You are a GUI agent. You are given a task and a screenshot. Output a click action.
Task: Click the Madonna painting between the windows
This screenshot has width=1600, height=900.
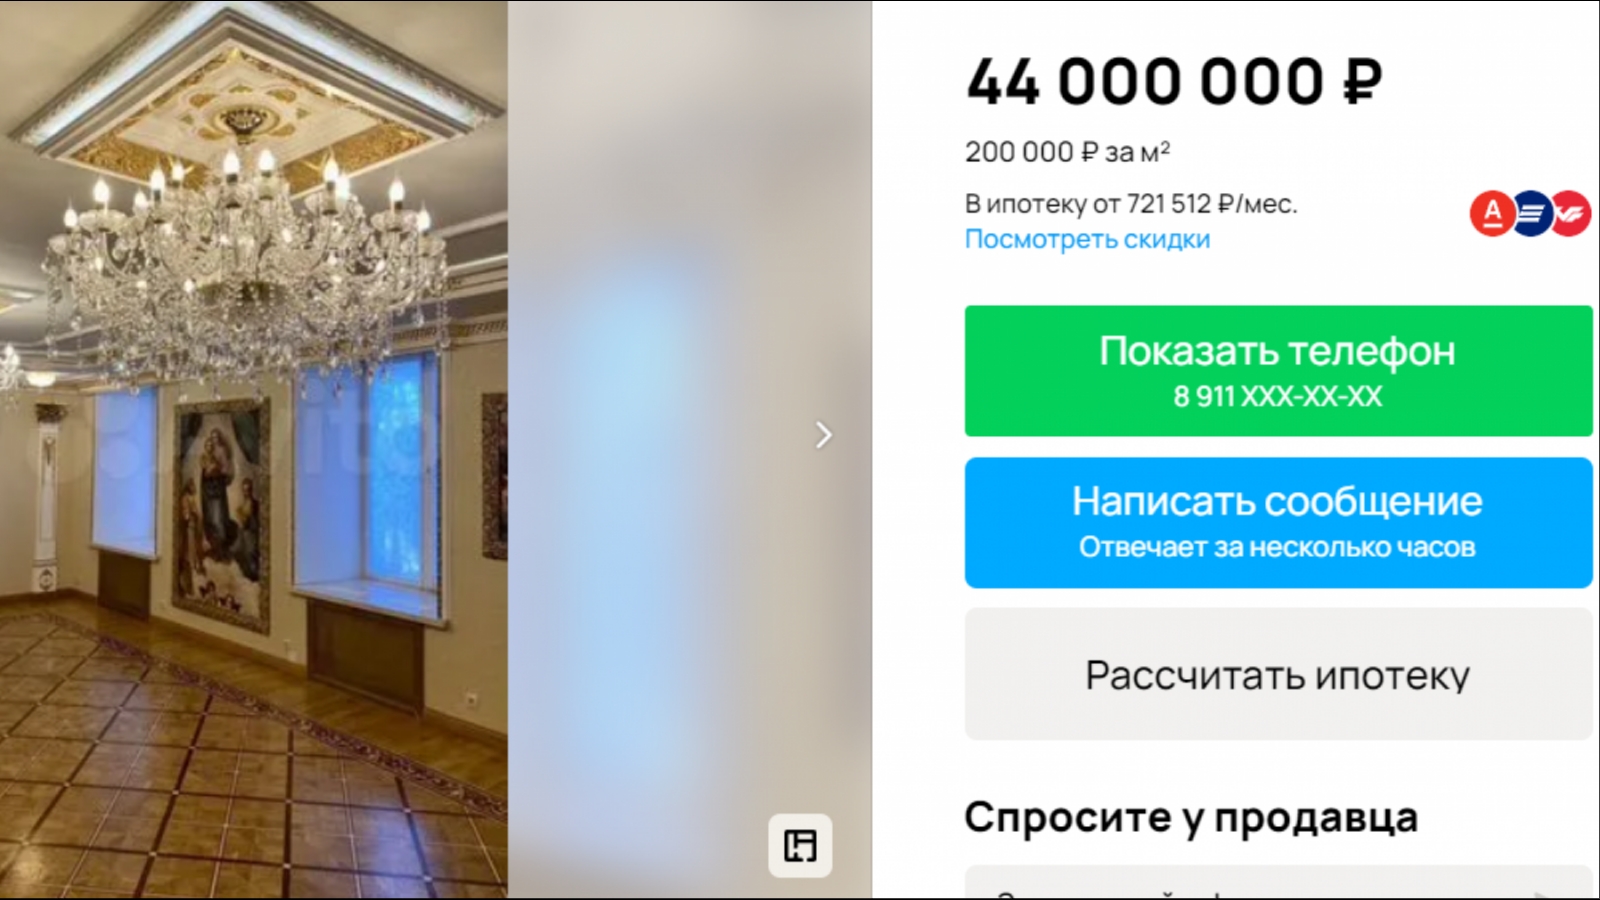[222, 514]
